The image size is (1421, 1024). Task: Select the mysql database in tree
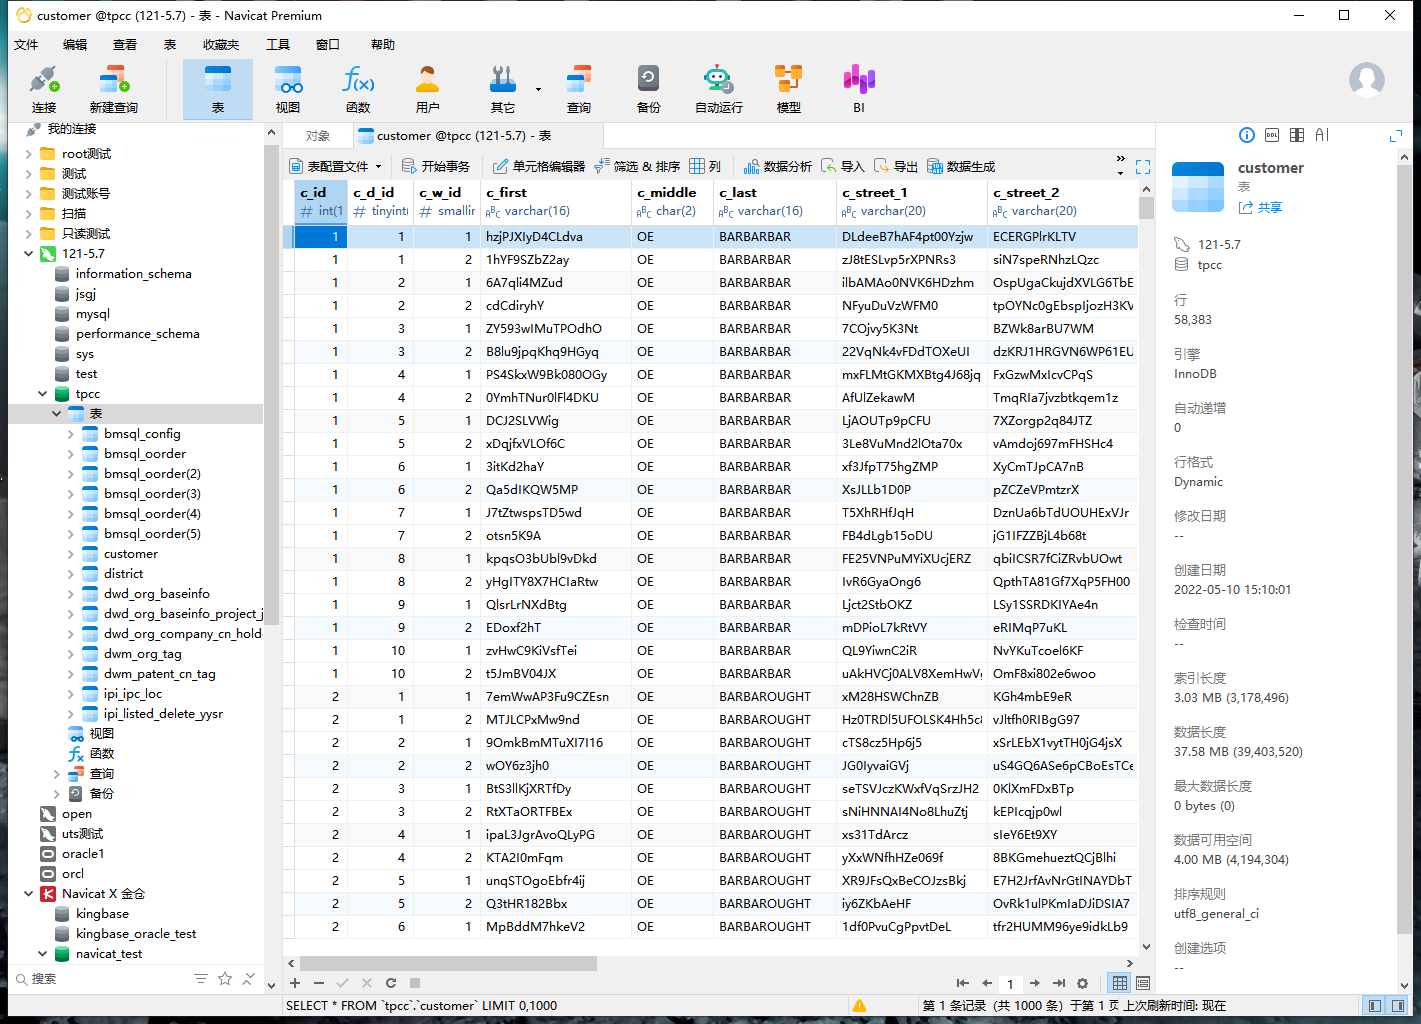tap(93, 314)
